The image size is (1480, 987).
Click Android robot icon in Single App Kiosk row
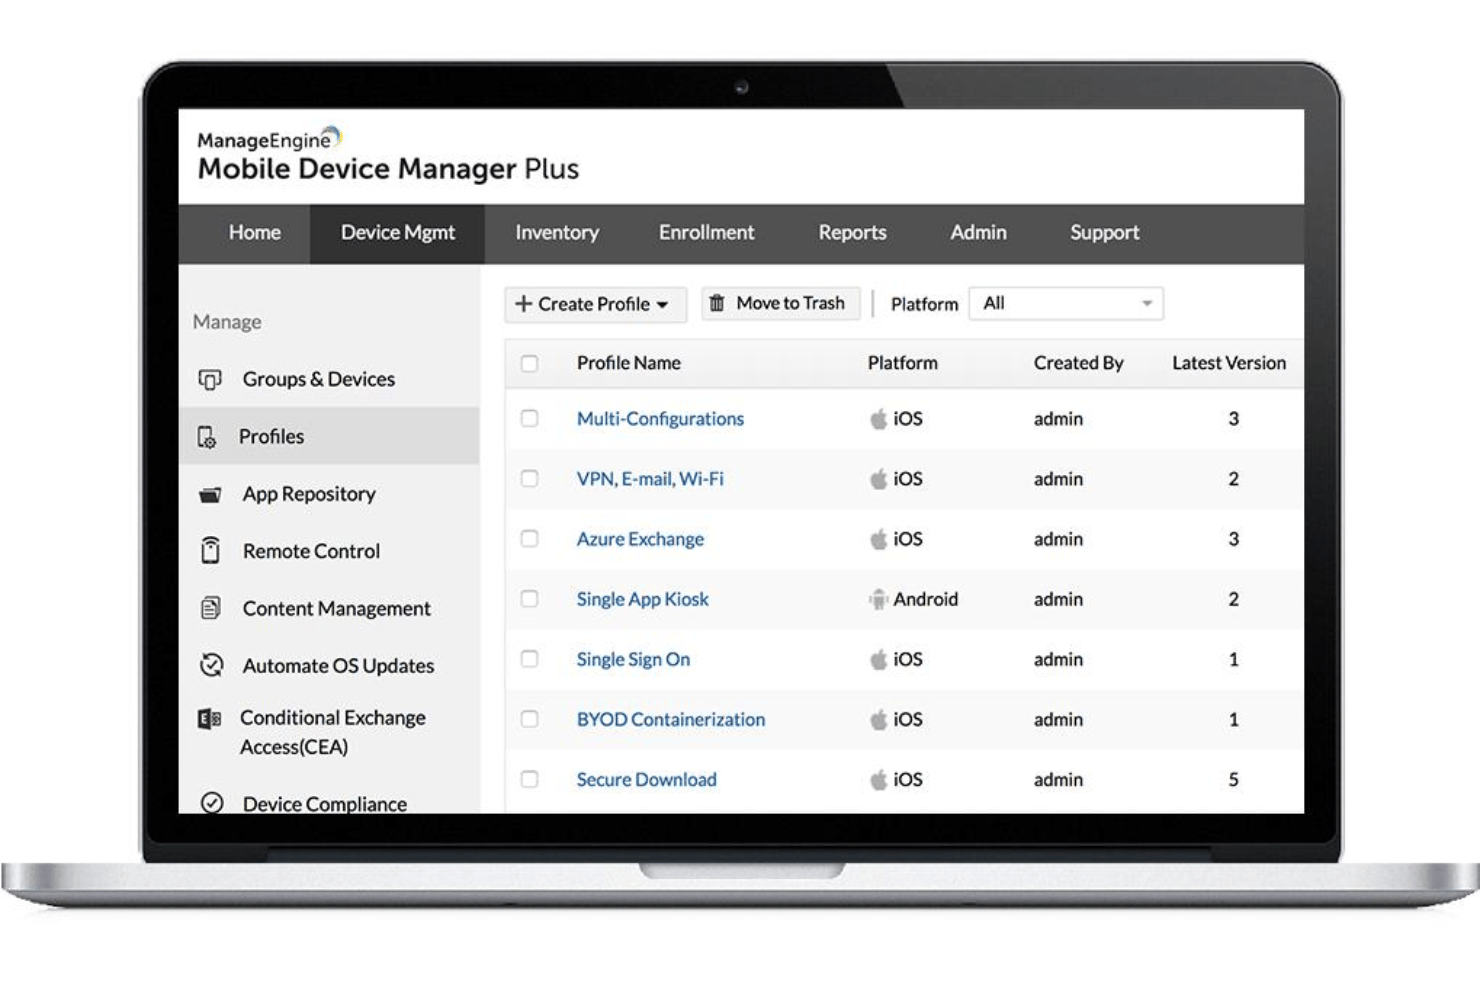(x=878, y=599)
